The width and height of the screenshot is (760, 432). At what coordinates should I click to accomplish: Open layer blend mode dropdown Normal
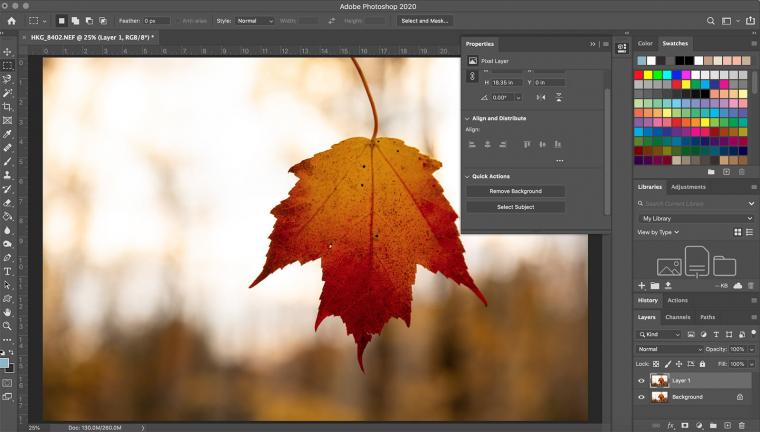tap(669, 349)
